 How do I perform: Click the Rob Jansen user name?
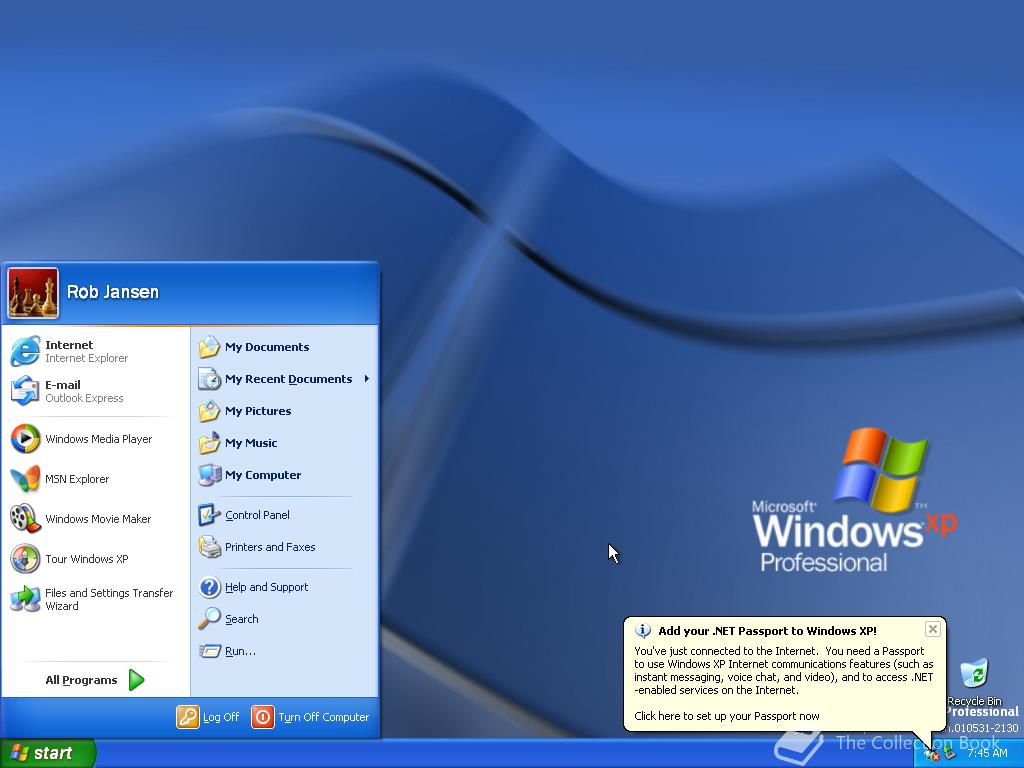pyautogui.click(x=113, y=292)
